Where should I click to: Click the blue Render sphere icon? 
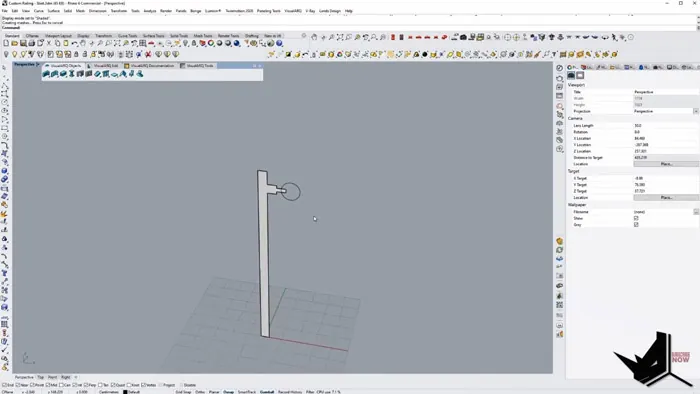[237, 43]
